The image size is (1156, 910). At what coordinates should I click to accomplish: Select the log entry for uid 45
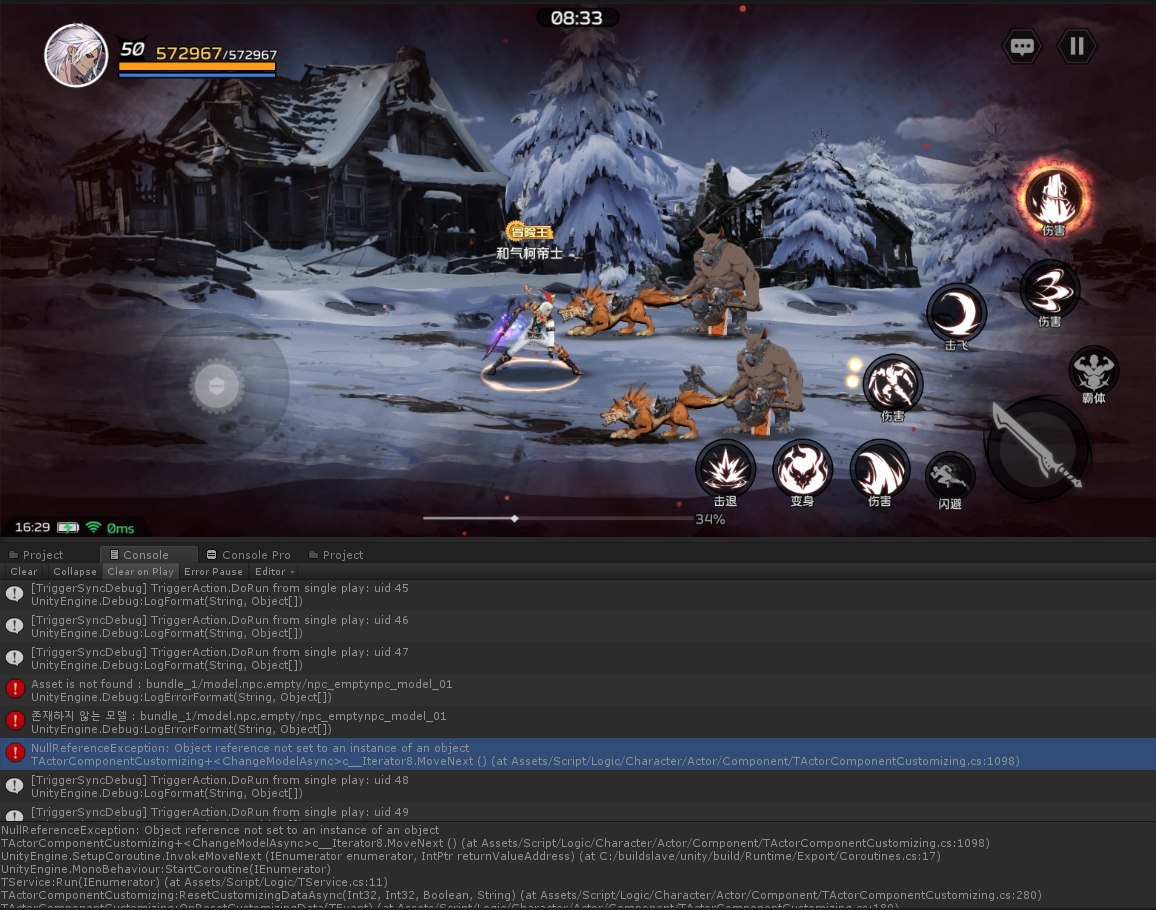[x=578, y=594]
